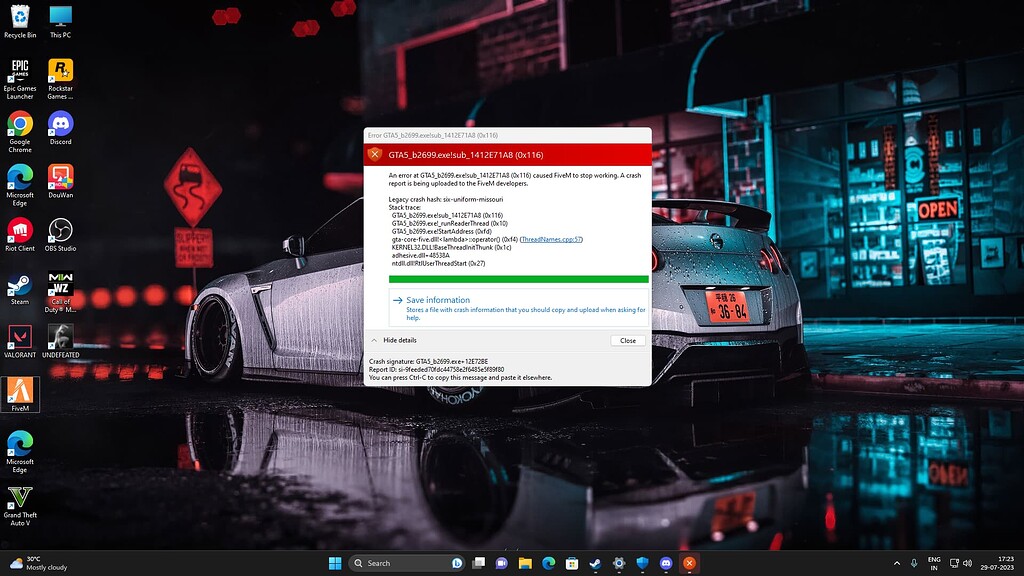This screenshot has height=576, width=1024.
Task: Select the VALORANT desktop shortcut
Action: (x=20, y=342)
